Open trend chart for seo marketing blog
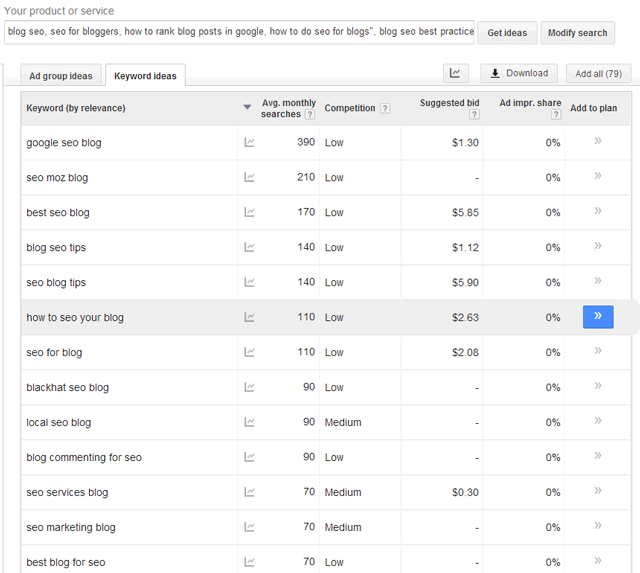Image resolution: width=640 pixels, height=573 pixels. pos(249,527)
